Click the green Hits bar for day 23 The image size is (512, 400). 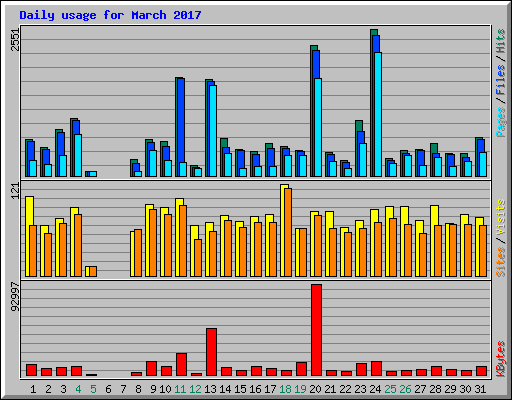[357, 148]
